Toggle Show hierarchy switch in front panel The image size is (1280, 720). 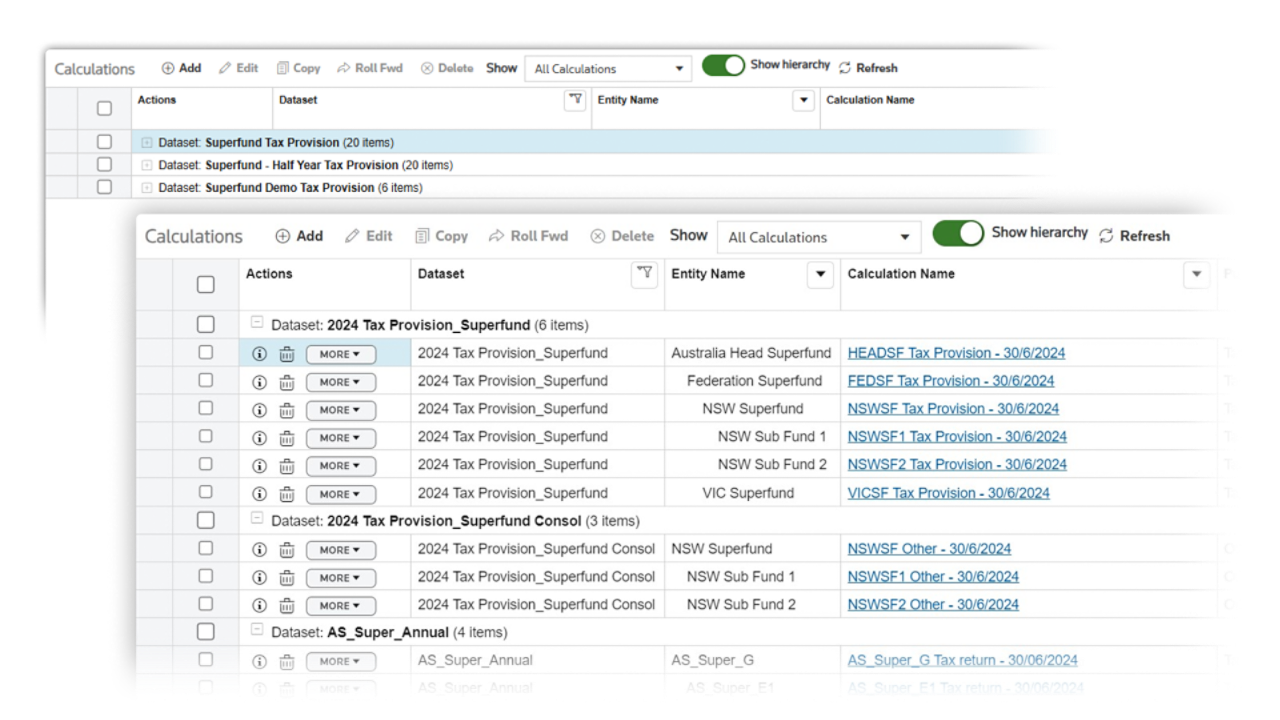coord(958,234)
